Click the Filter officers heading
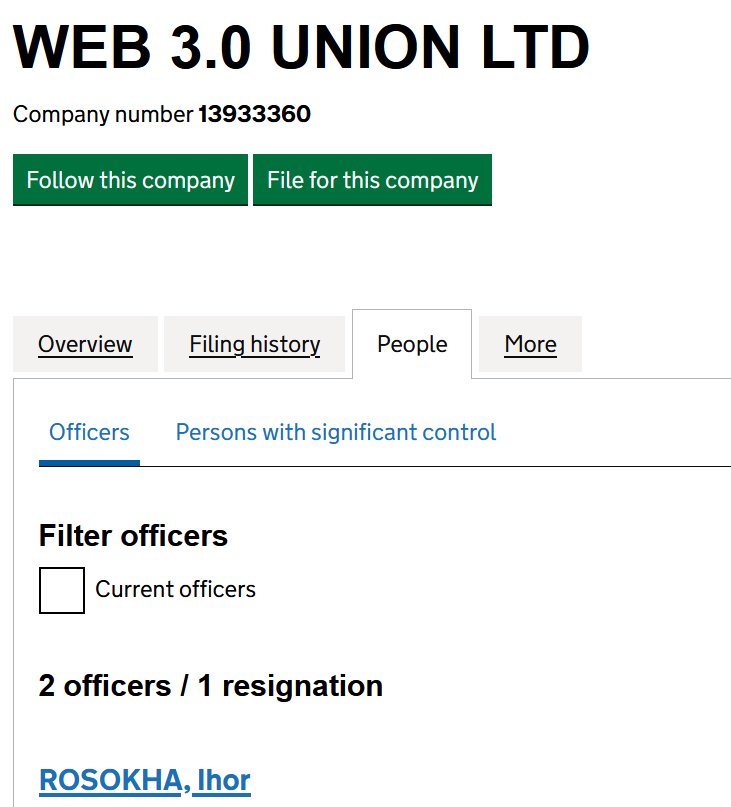Viewport: 731px width, 807px height. coord(133,536)
